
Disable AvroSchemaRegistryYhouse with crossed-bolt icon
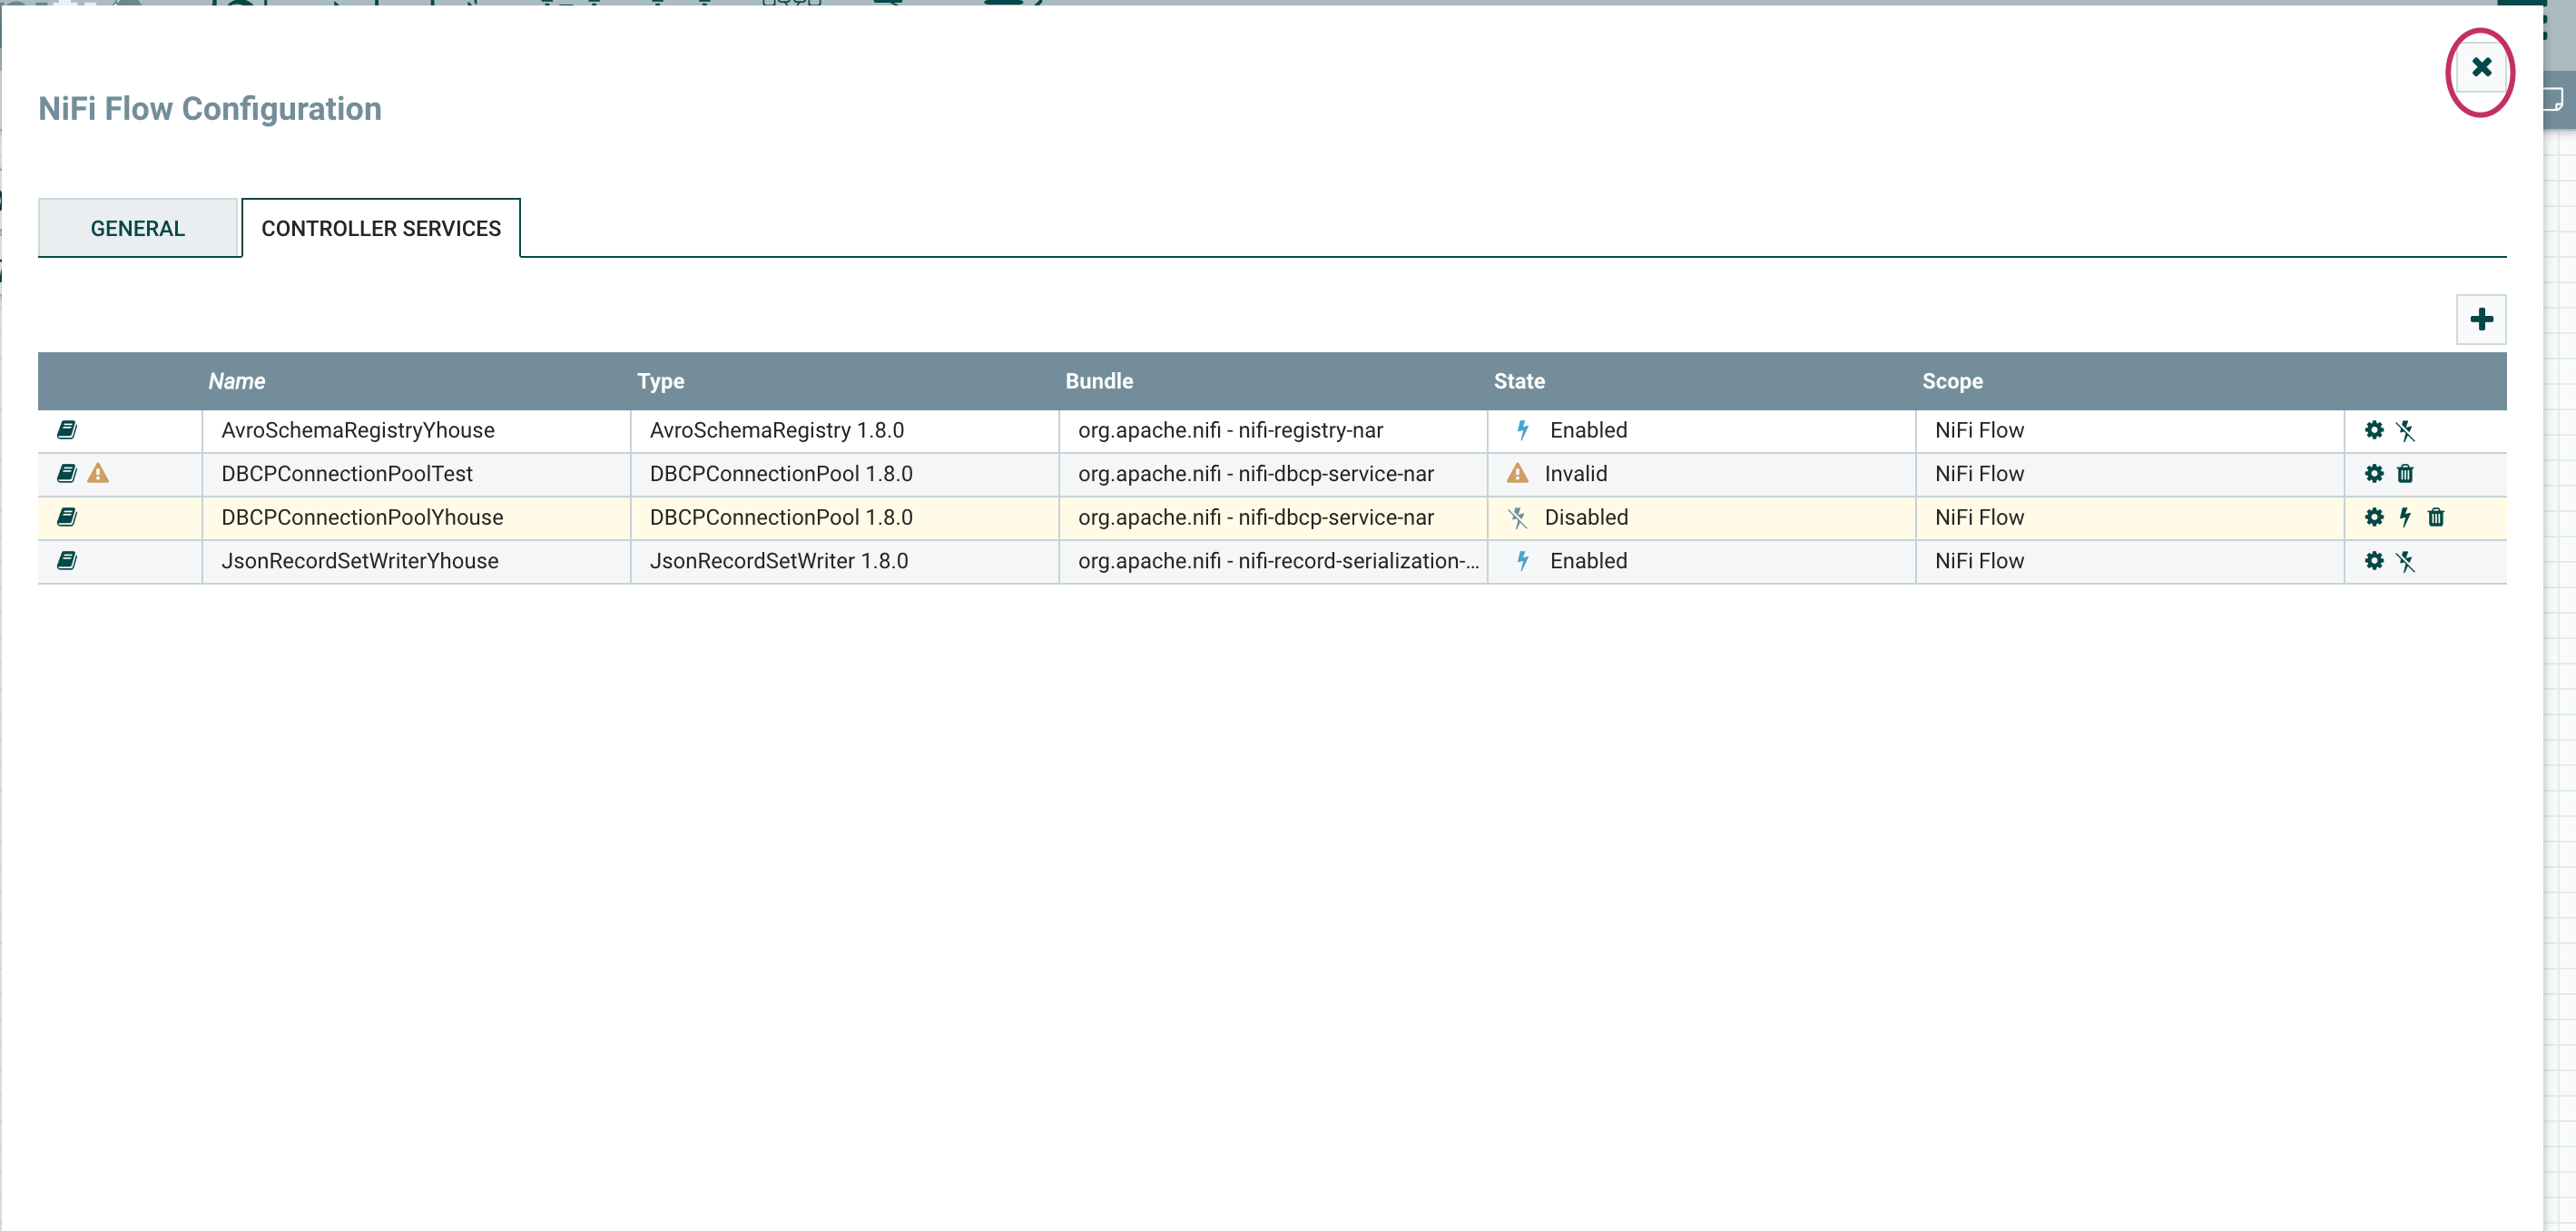2405,430
